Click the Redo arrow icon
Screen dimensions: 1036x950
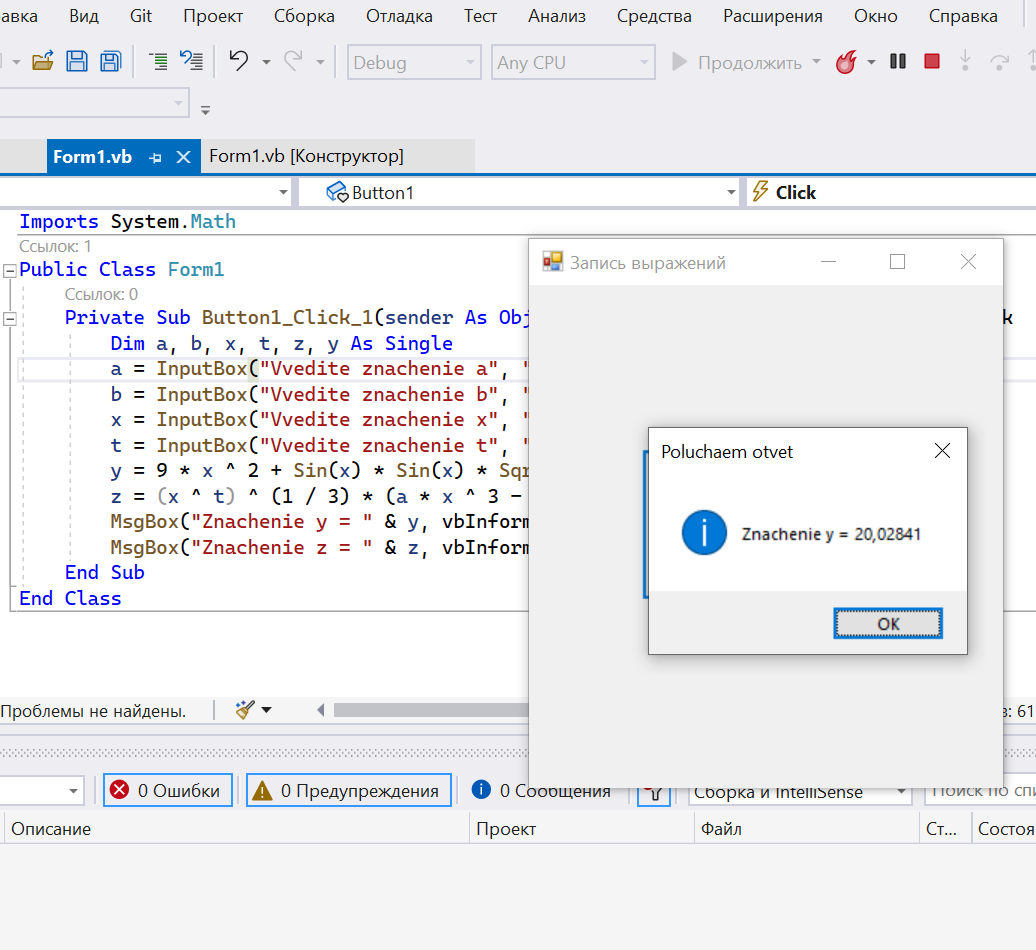[x=293, y=61]
